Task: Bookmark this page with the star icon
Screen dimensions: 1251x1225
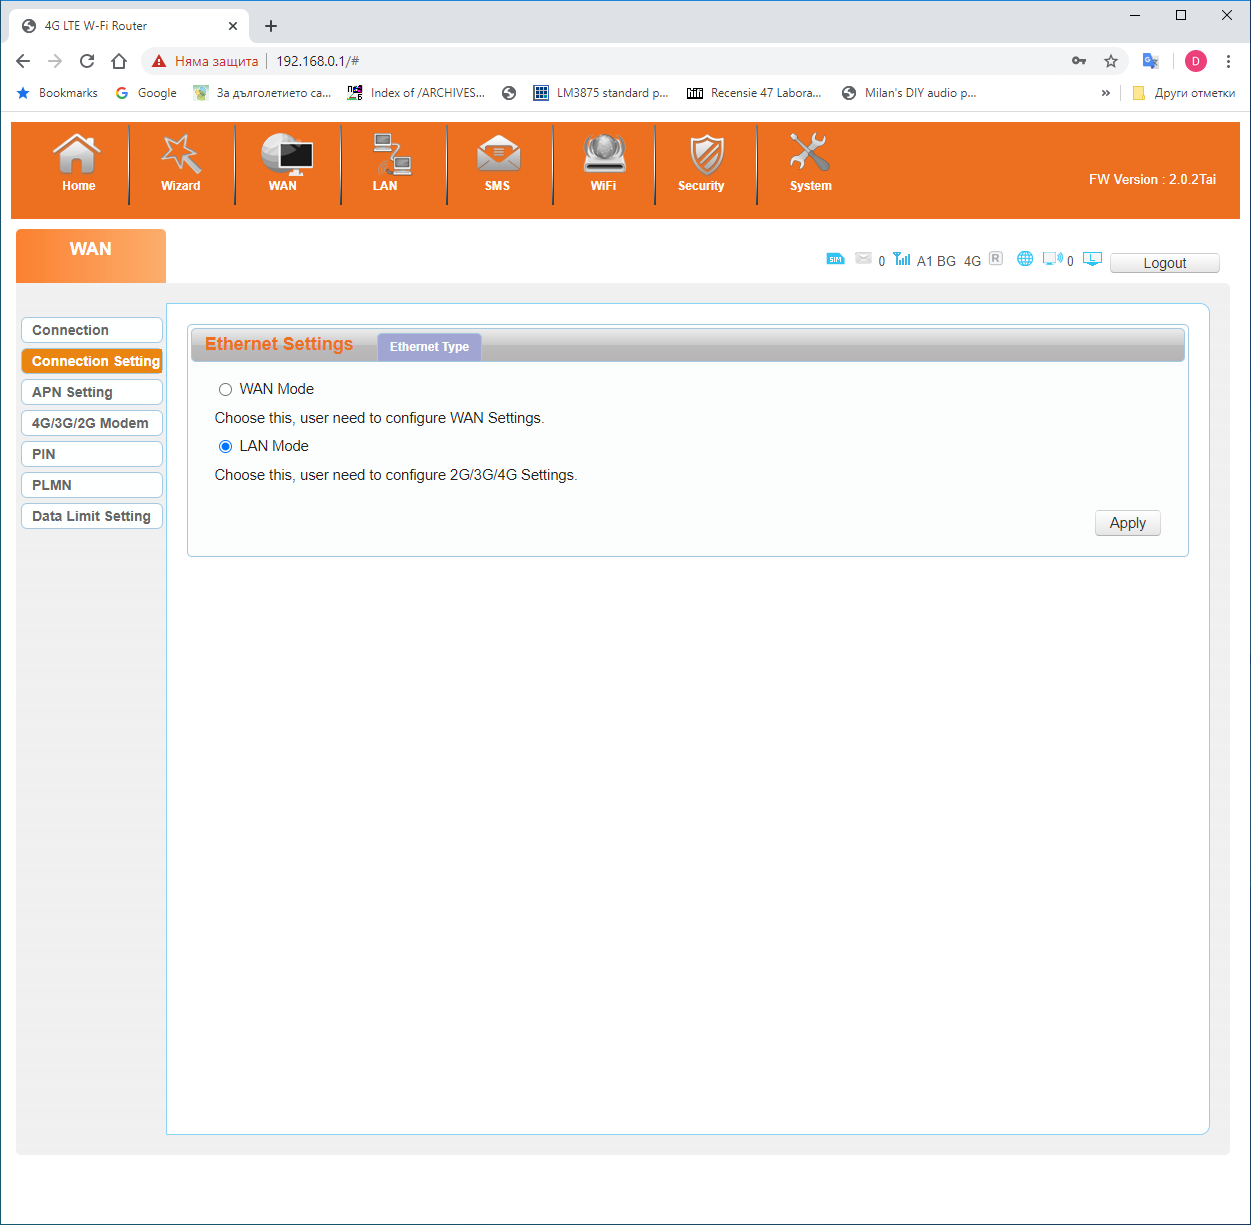Action: click(x=1111, y=61)
